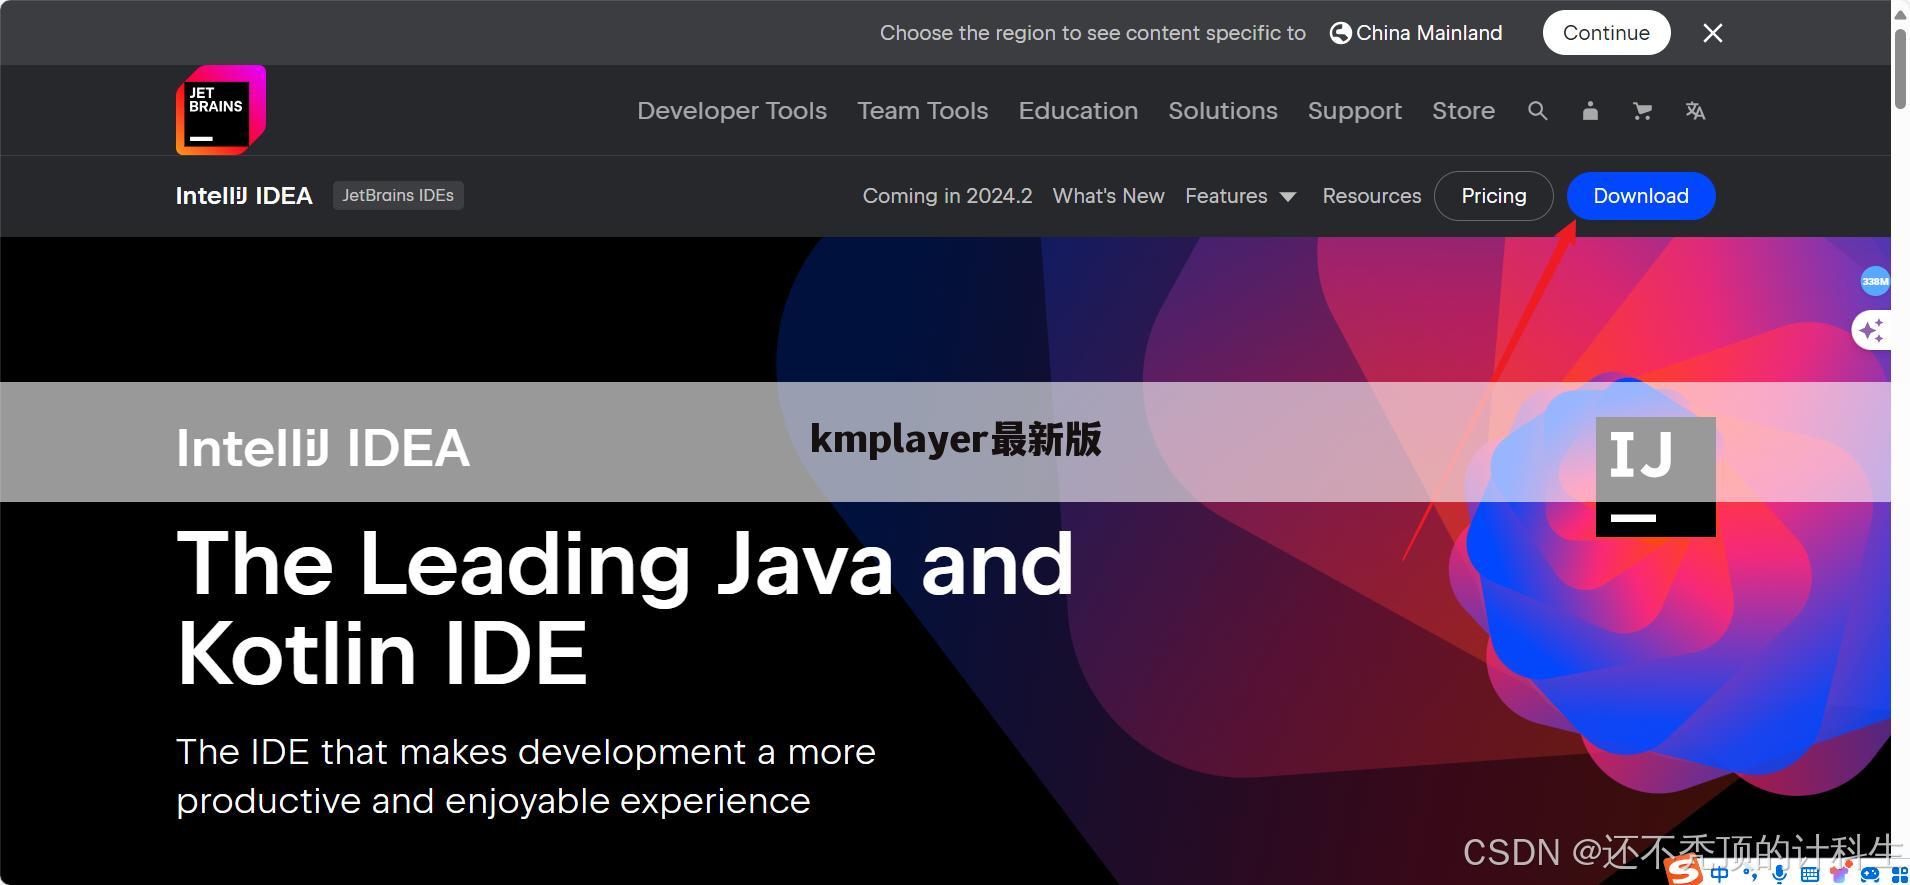Click the blue Download button
The width and height of the screenshot is (1910, 885).
1641,196
